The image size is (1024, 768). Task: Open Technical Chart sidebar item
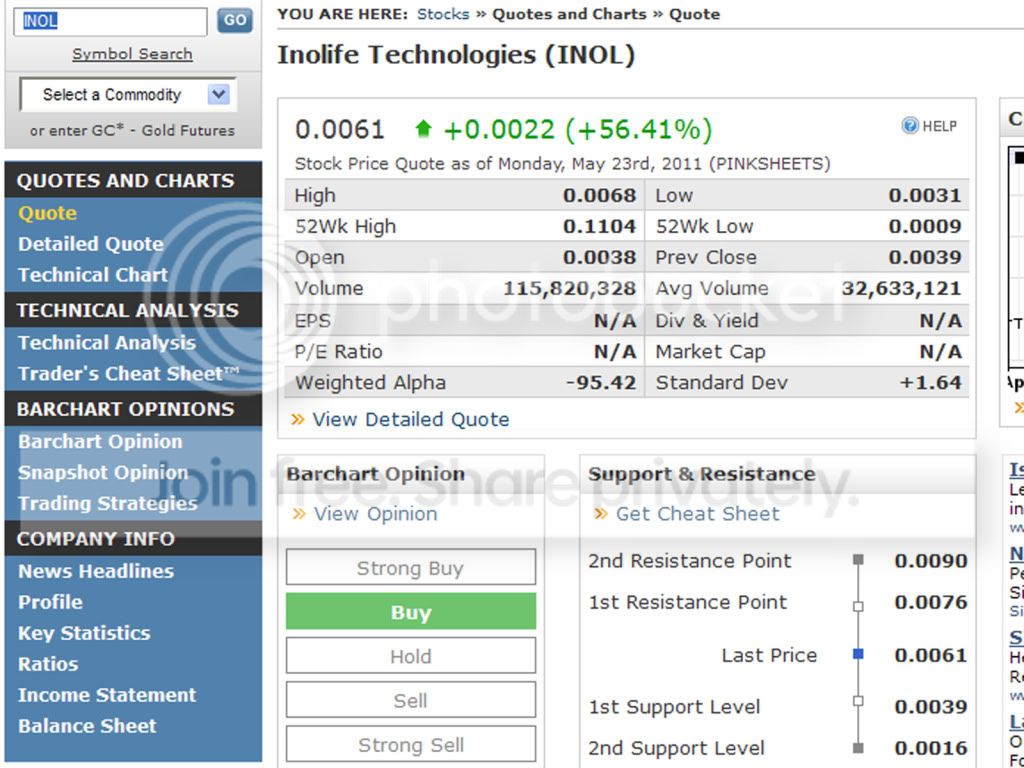93,275
